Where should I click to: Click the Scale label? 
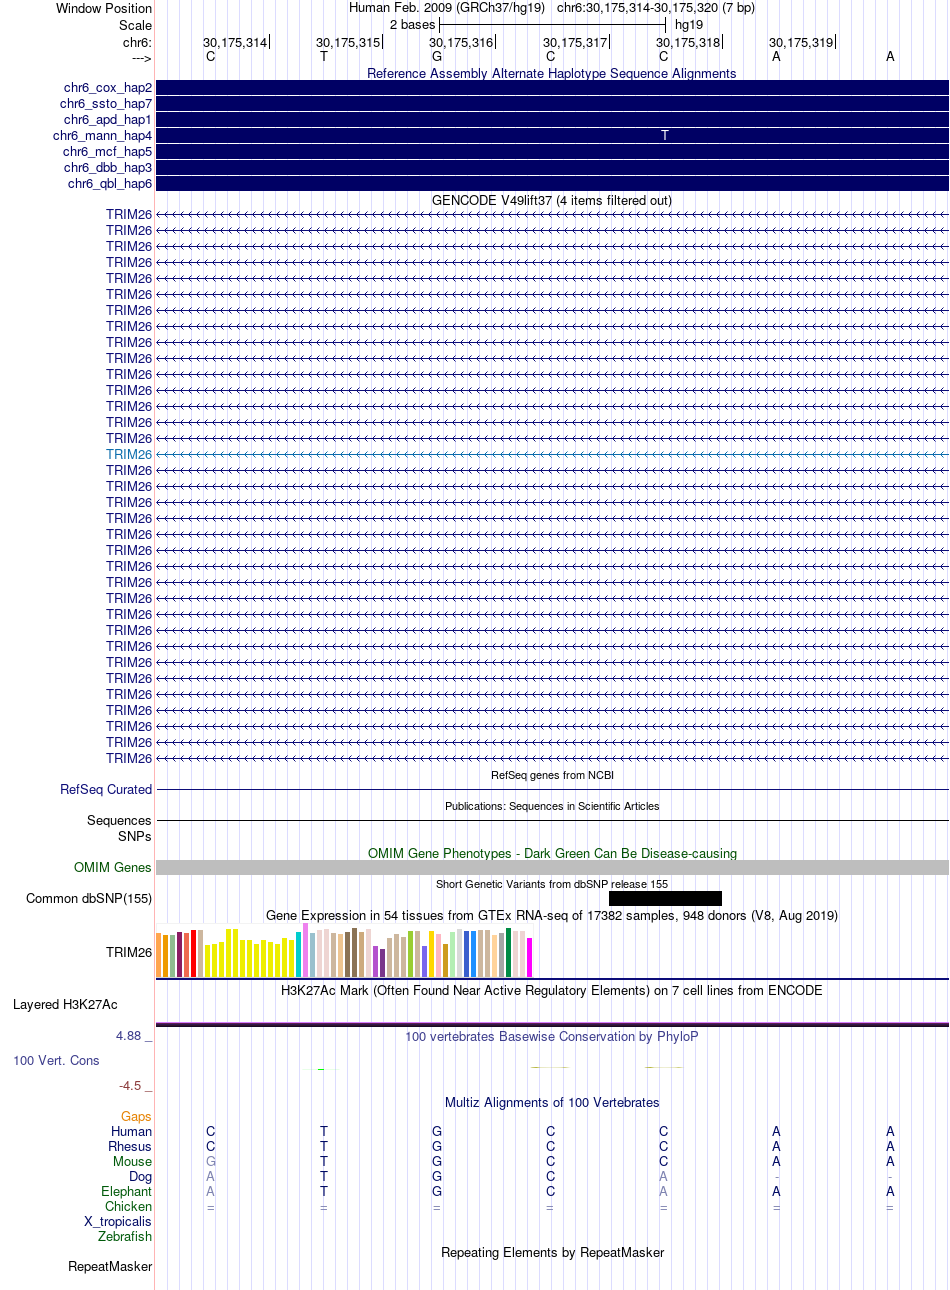tap(135, 26)
